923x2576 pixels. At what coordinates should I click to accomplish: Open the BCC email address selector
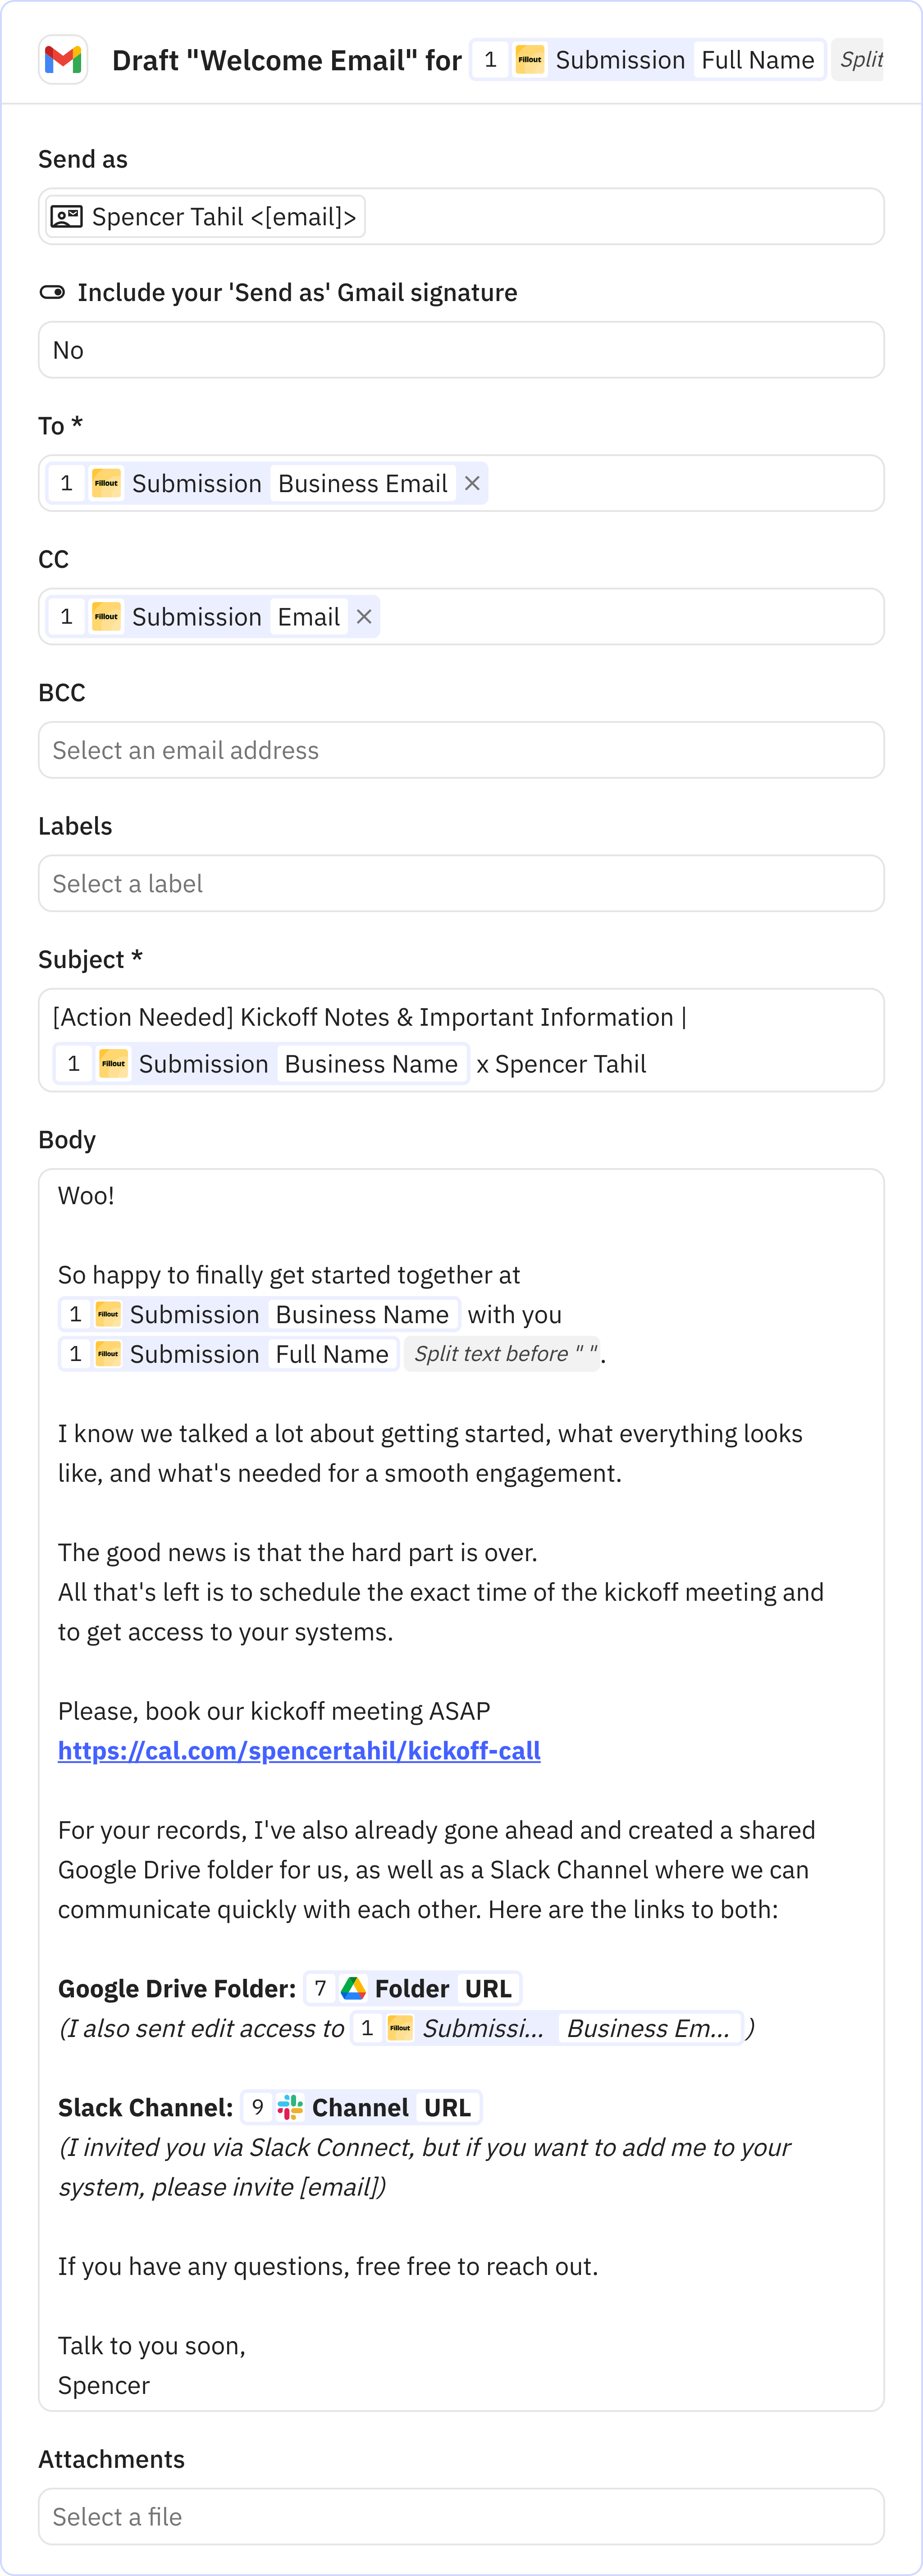coord(460,750)
